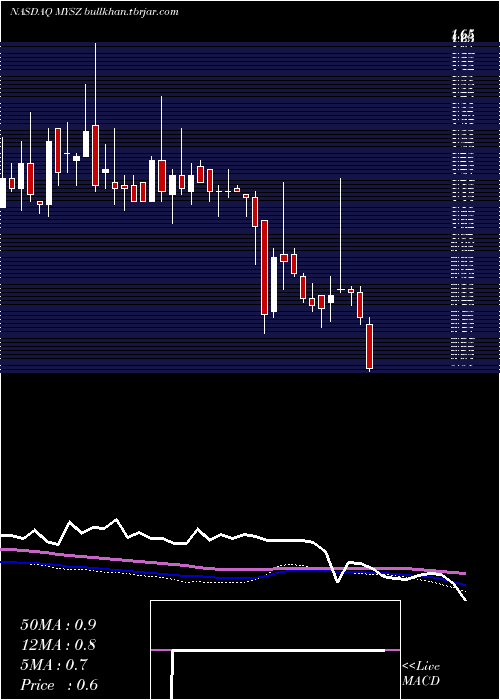
Task: Click the Price : 0.6 value
Action: click(59, 685)
